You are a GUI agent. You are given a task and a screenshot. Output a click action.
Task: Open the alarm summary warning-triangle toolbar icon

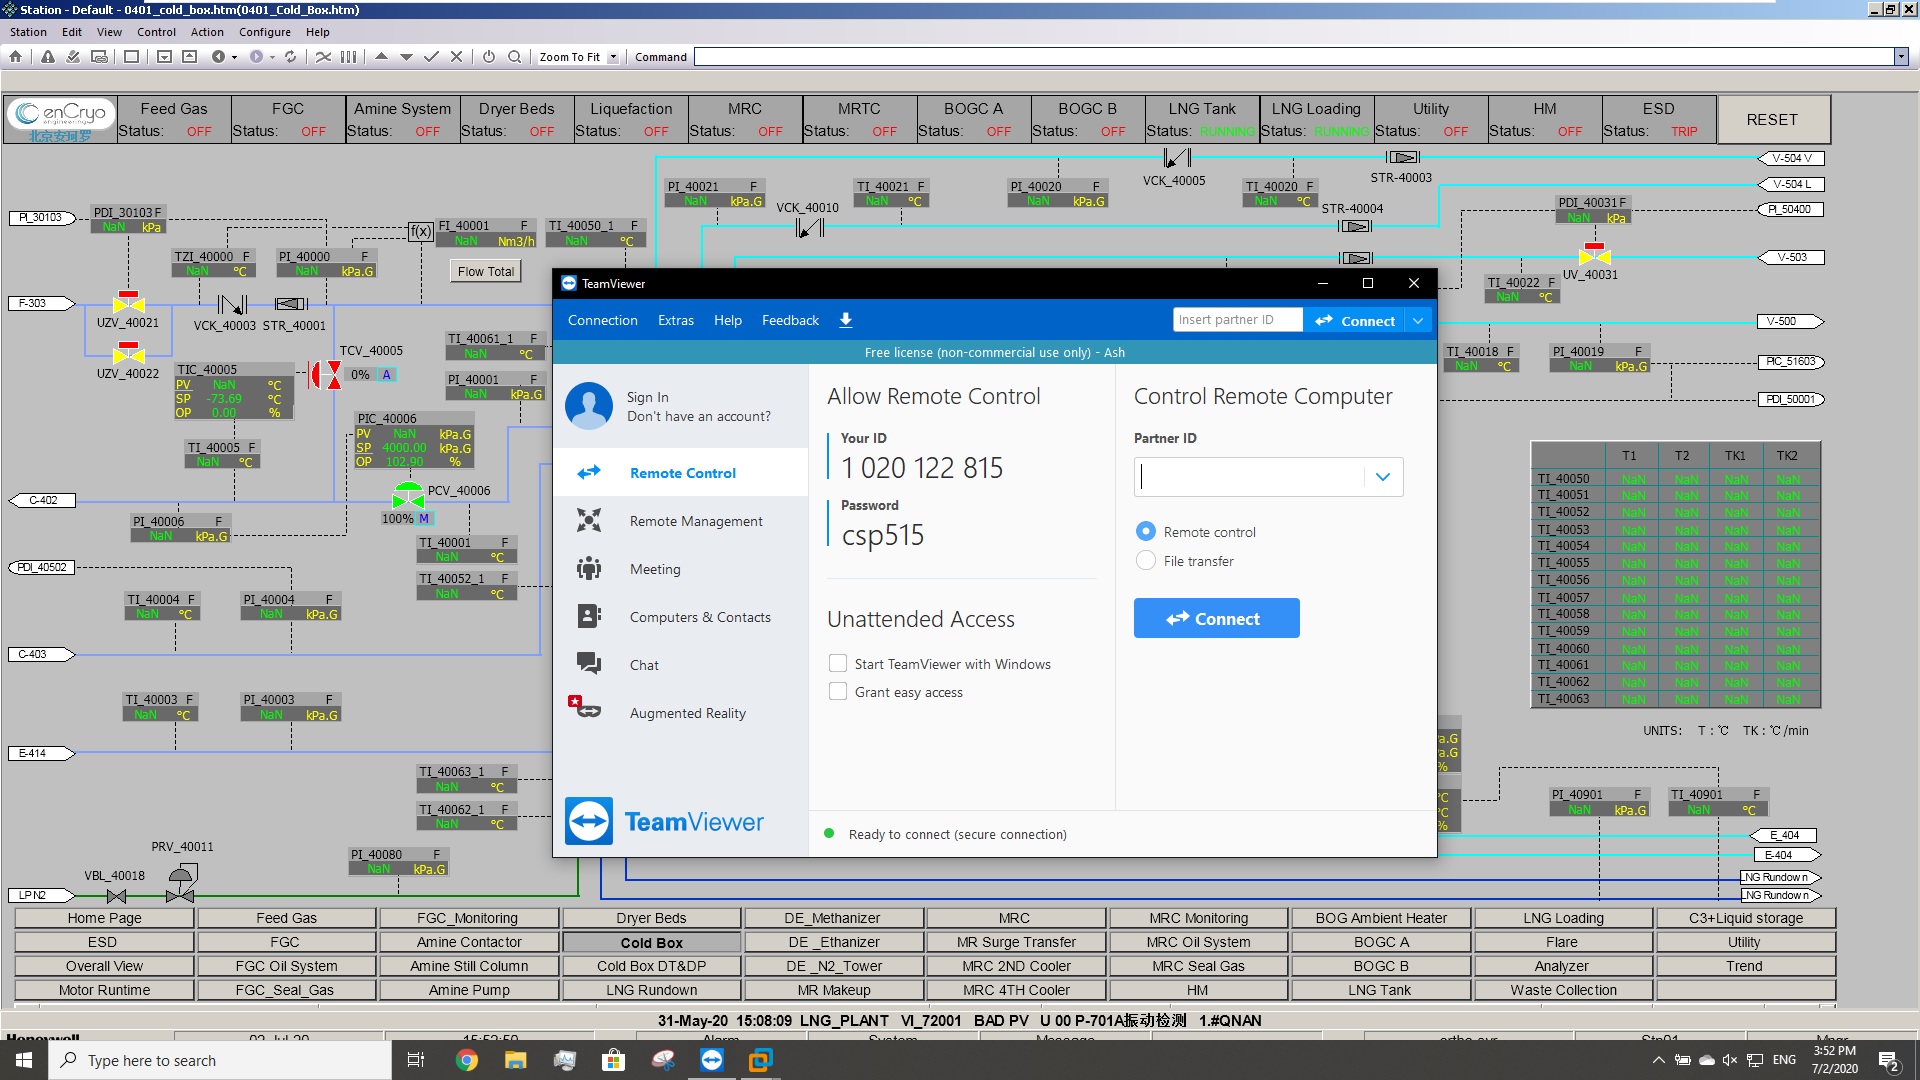(x=48, y=57)
